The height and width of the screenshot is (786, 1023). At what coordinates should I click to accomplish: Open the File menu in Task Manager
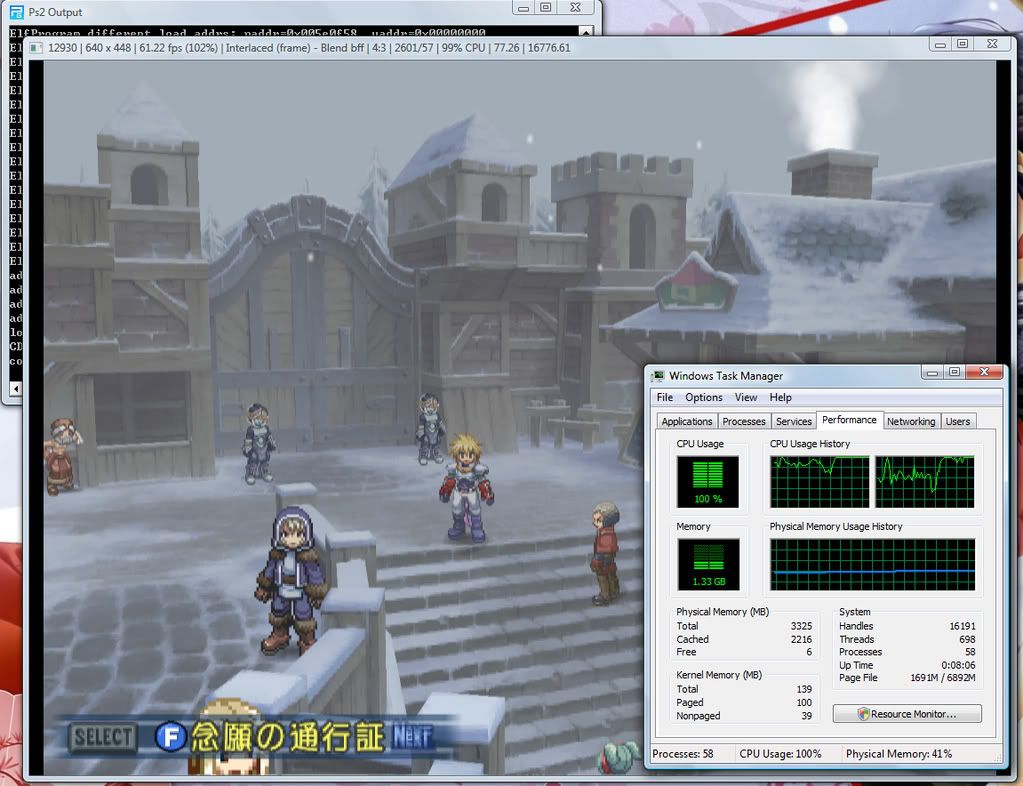pos(665,397)
